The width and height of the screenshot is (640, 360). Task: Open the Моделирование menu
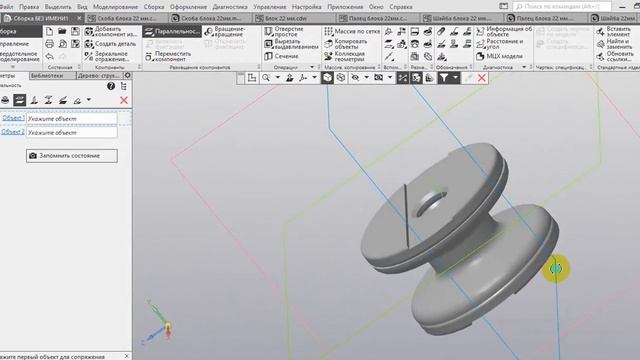click(116, 7)
